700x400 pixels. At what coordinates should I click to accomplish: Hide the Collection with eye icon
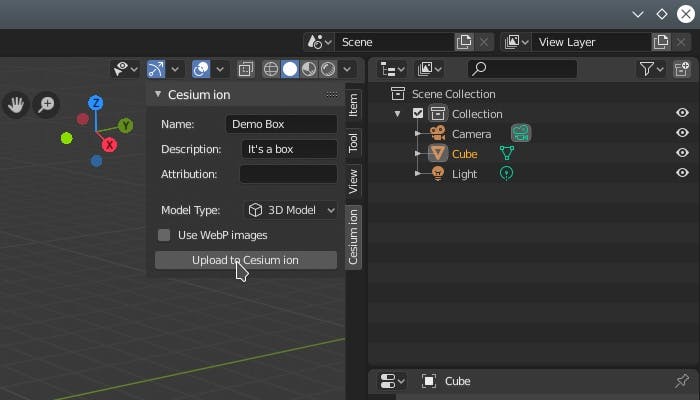[x=682, y=113]
